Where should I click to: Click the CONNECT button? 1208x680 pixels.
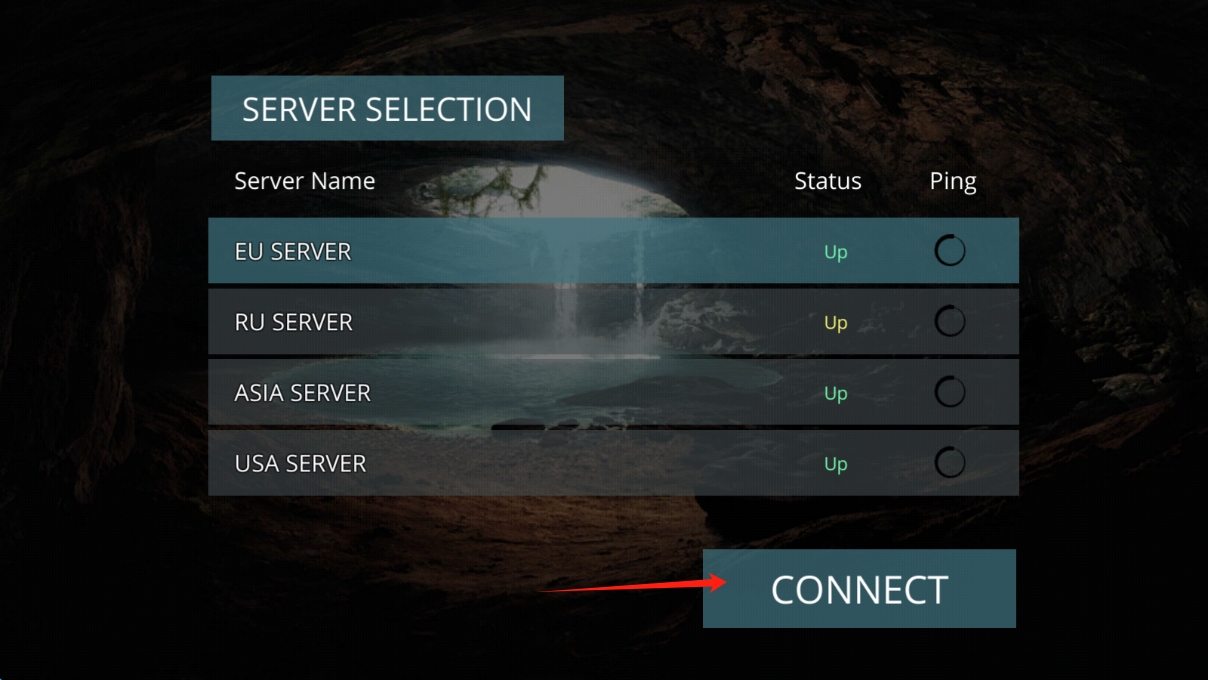[x=859, y=589]
